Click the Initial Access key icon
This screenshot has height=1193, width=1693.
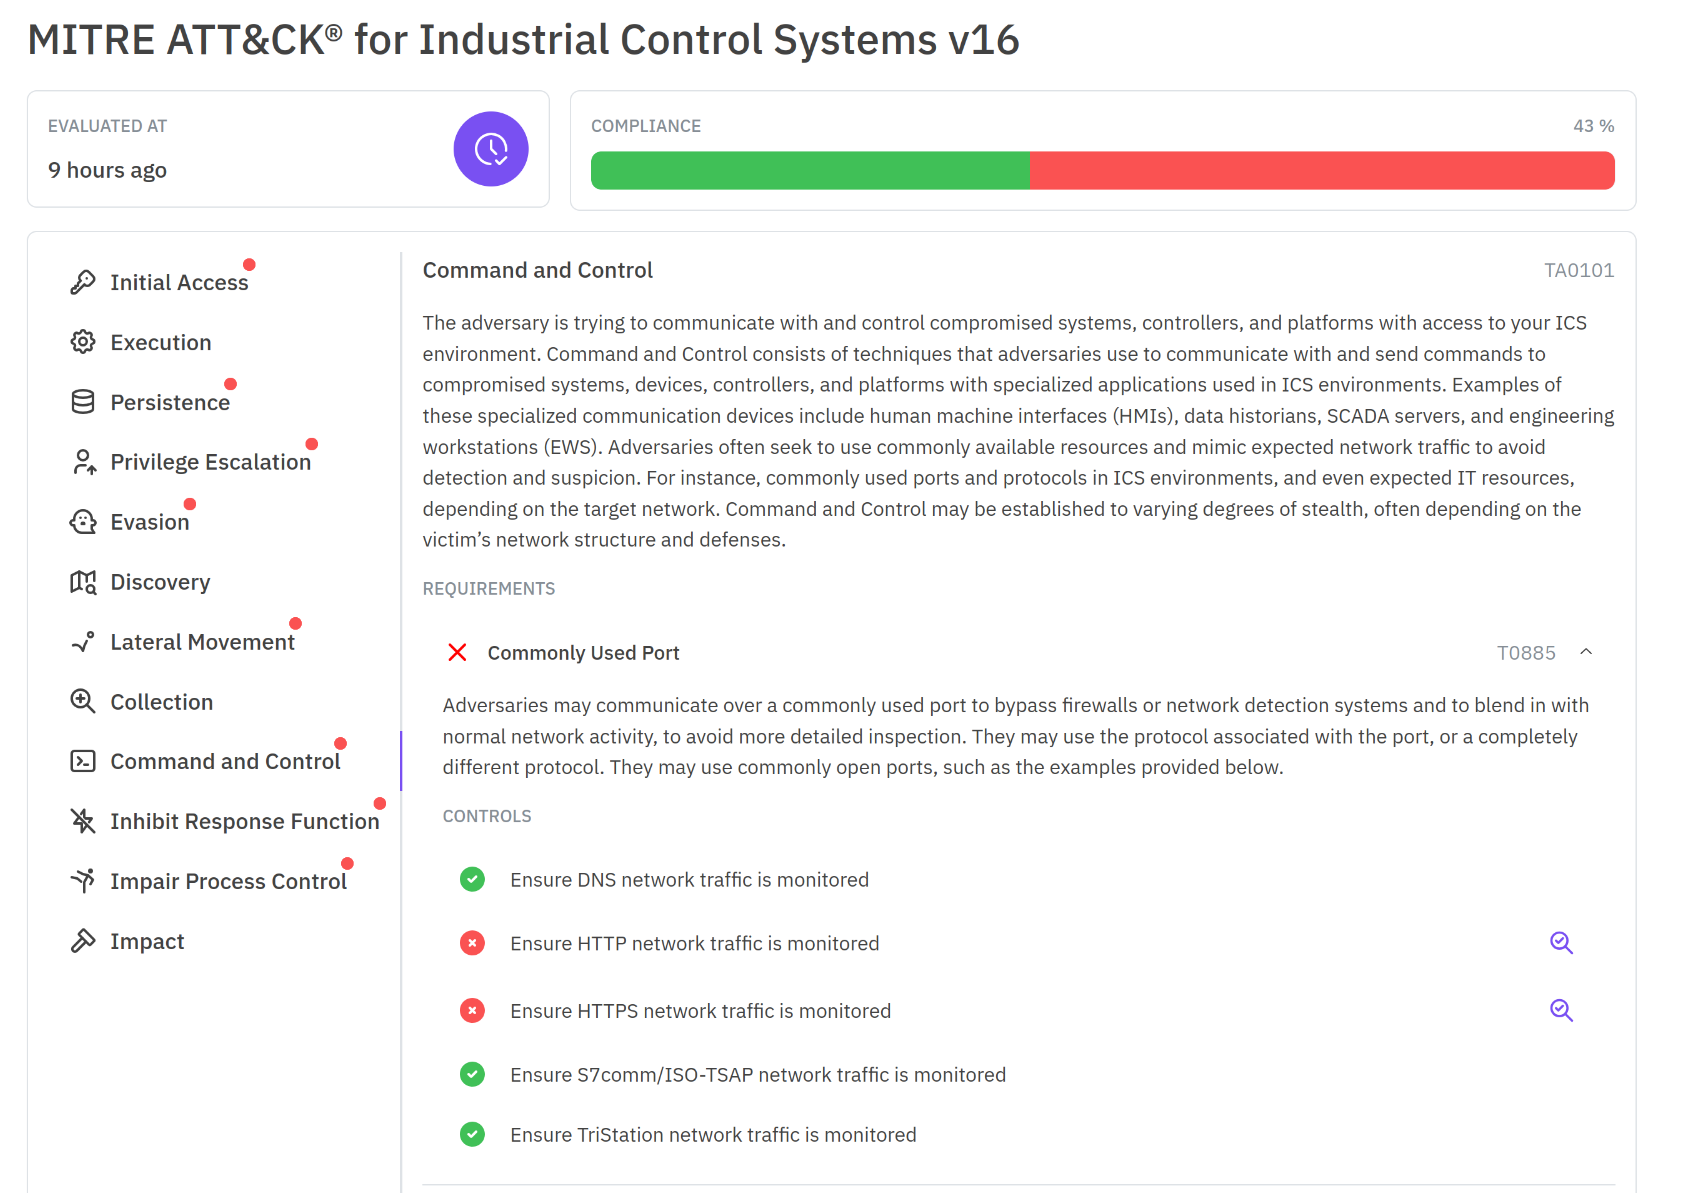[83, 283]
